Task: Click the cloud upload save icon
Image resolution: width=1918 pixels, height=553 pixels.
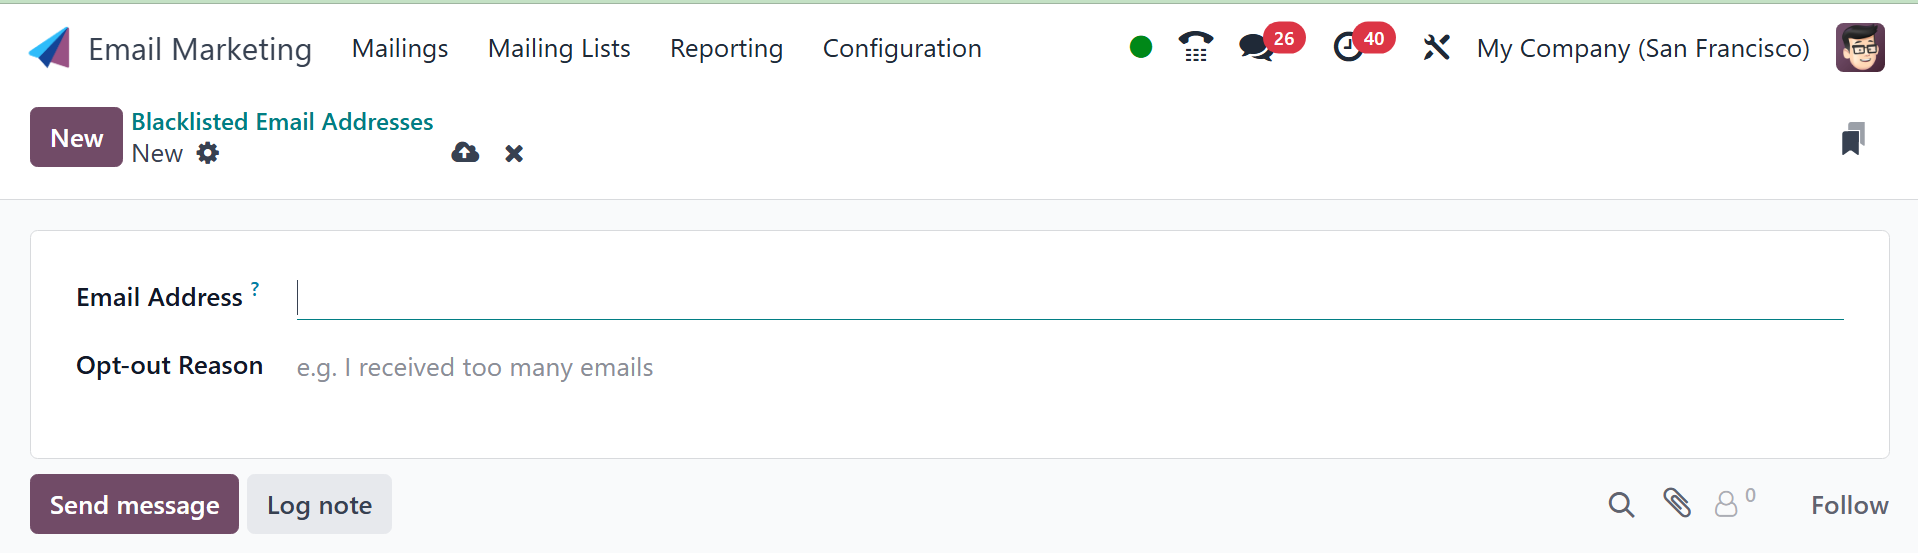Action: coord(465,153)
